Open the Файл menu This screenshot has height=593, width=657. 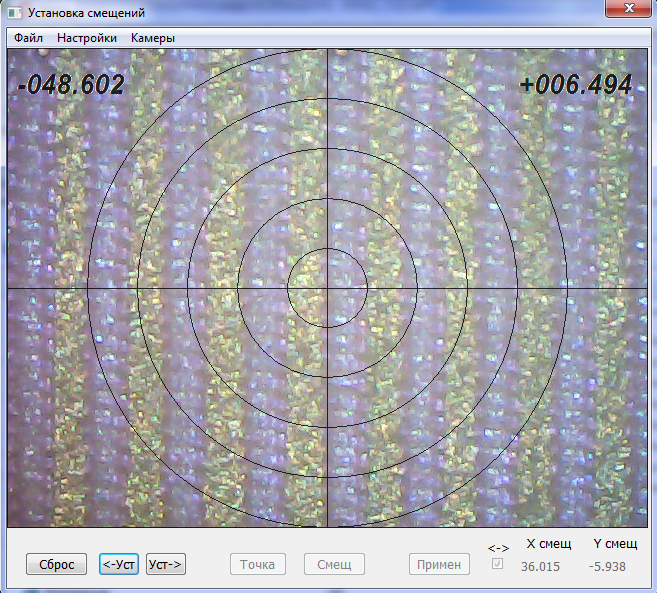click(28, 38)
